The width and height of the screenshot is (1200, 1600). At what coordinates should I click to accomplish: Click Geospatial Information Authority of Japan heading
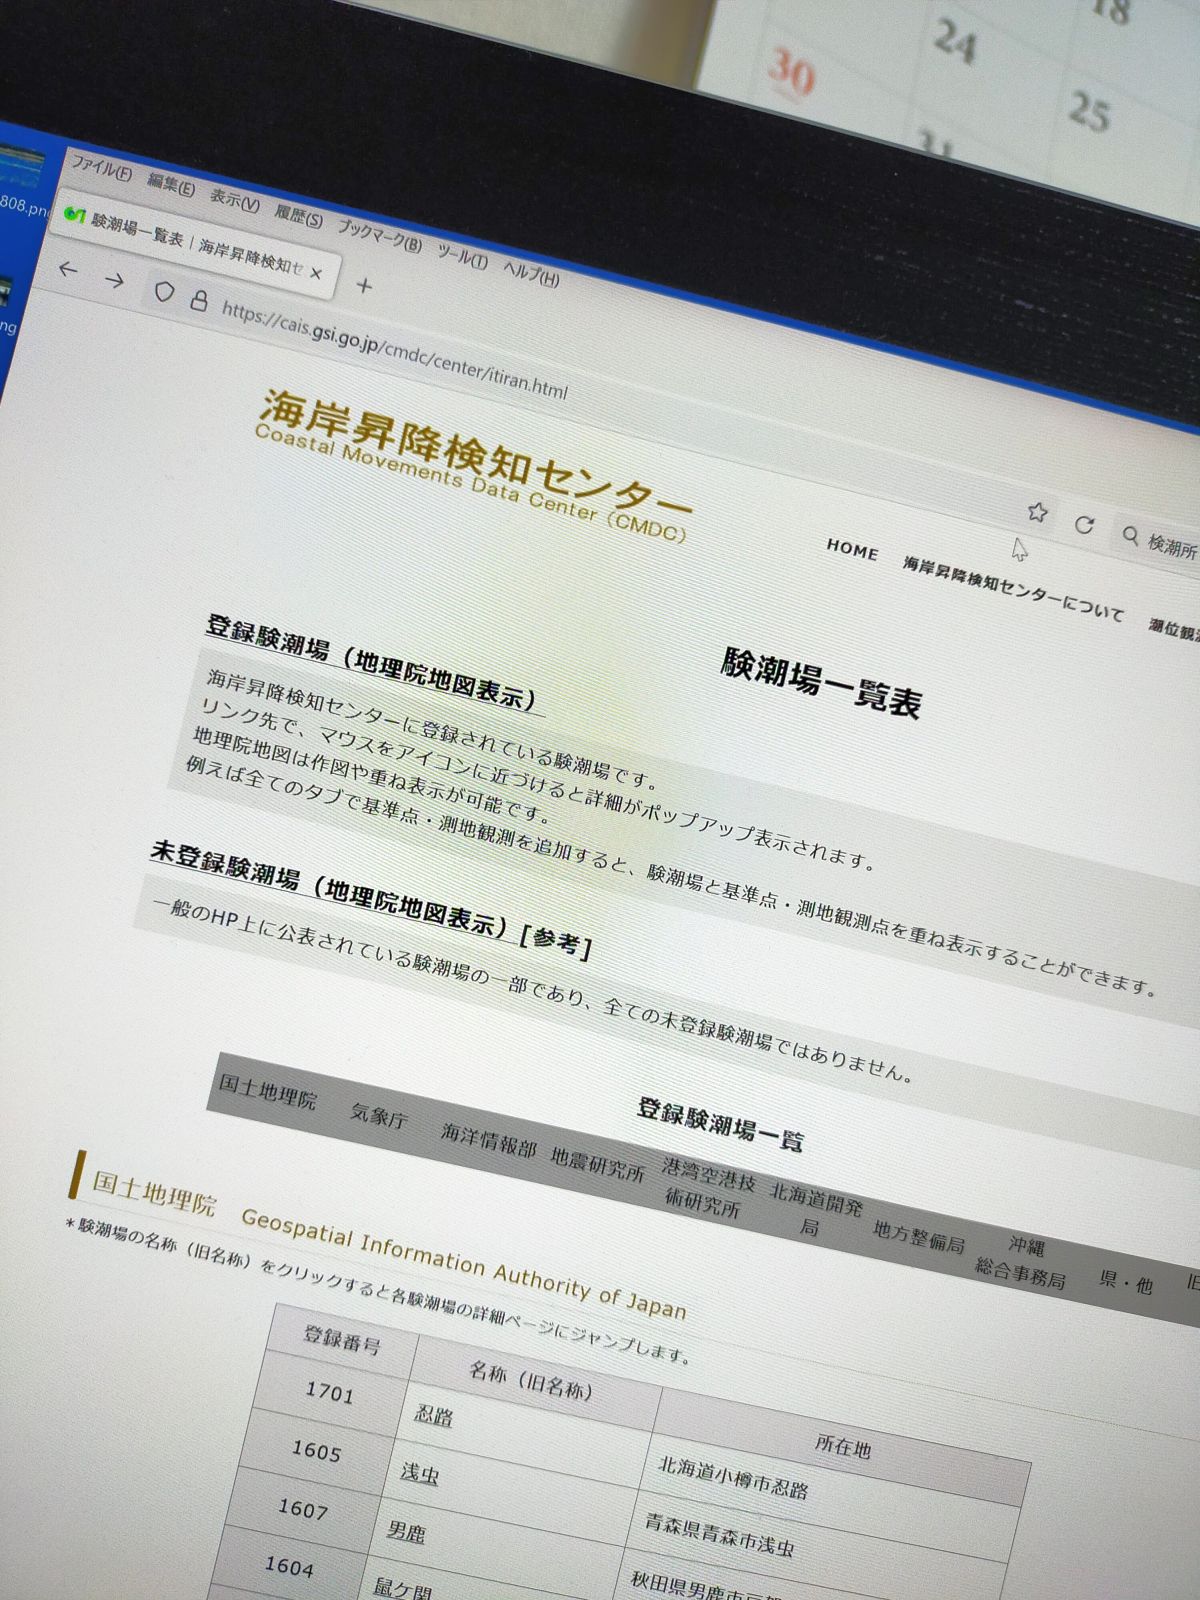point(463,1264)
